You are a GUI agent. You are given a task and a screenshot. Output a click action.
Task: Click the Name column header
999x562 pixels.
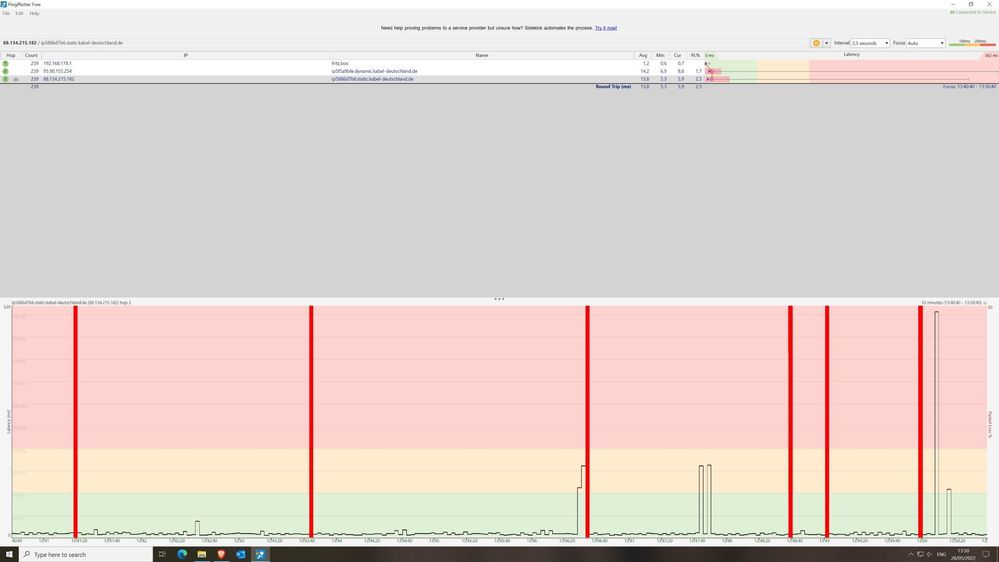coord(482,55)
